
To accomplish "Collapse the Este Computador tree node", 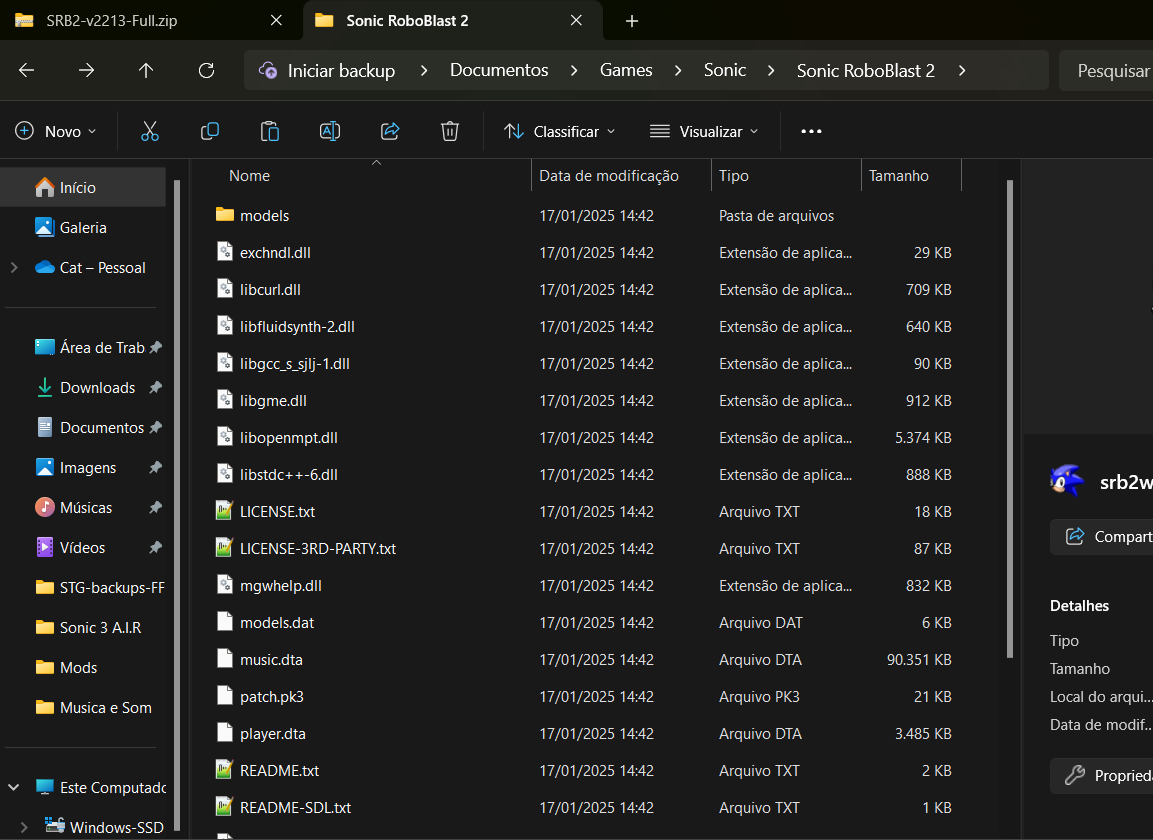I will (14, 787).
